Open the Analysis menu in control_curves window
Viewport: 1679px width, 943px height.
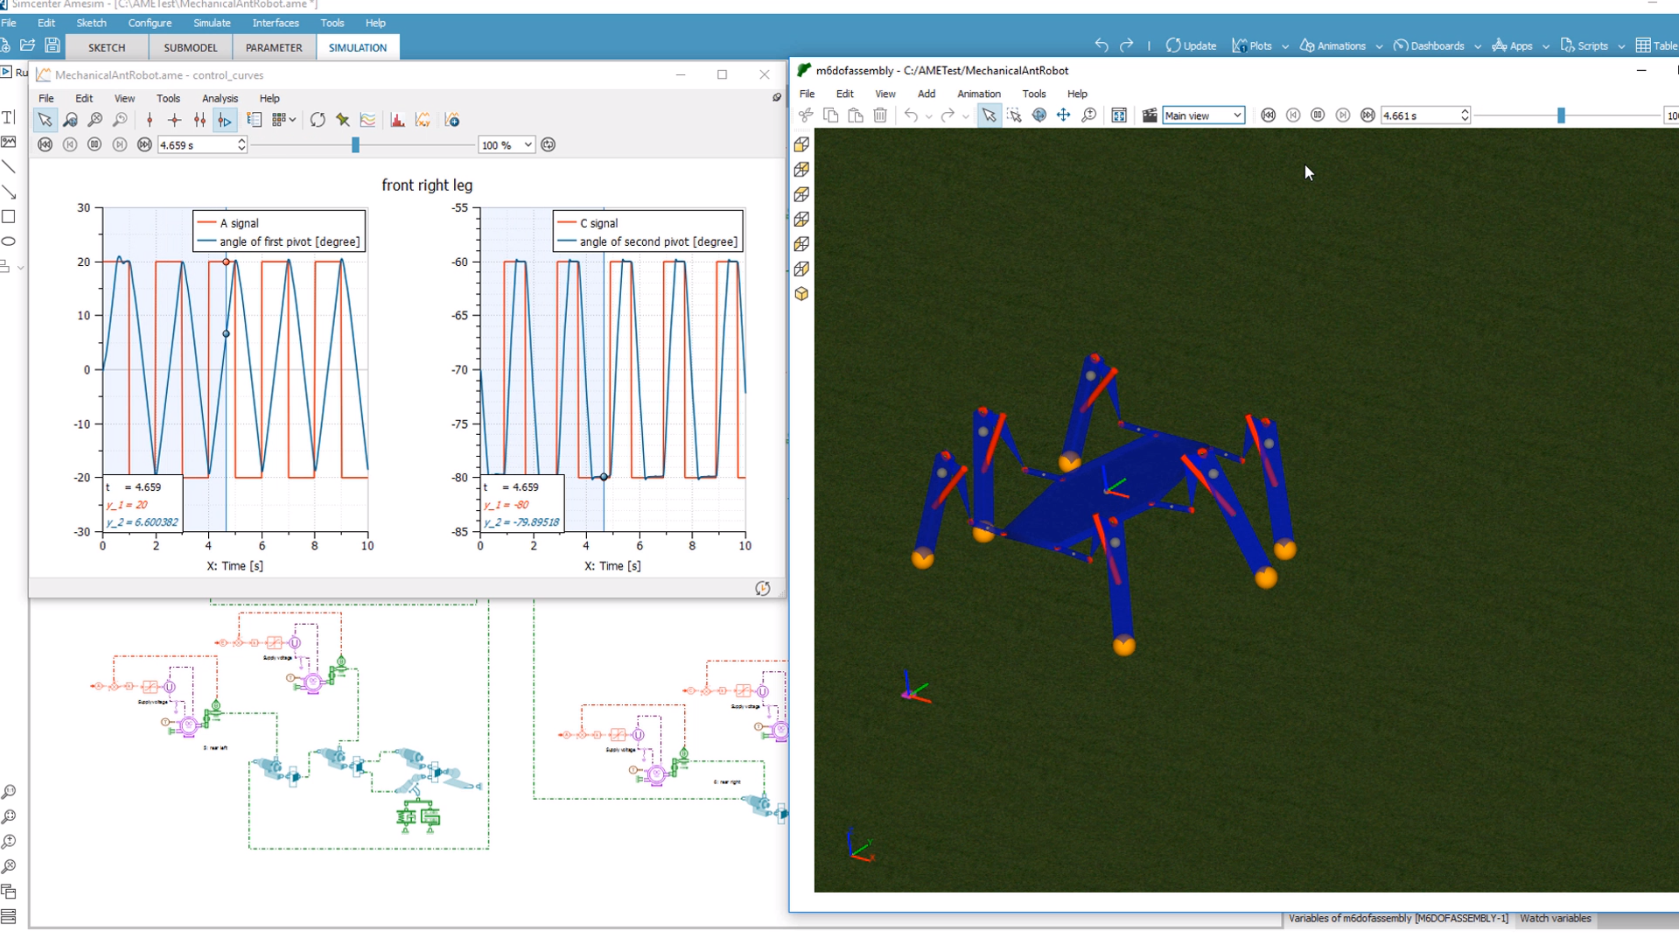pyautogui.click(x=220, y=99)
